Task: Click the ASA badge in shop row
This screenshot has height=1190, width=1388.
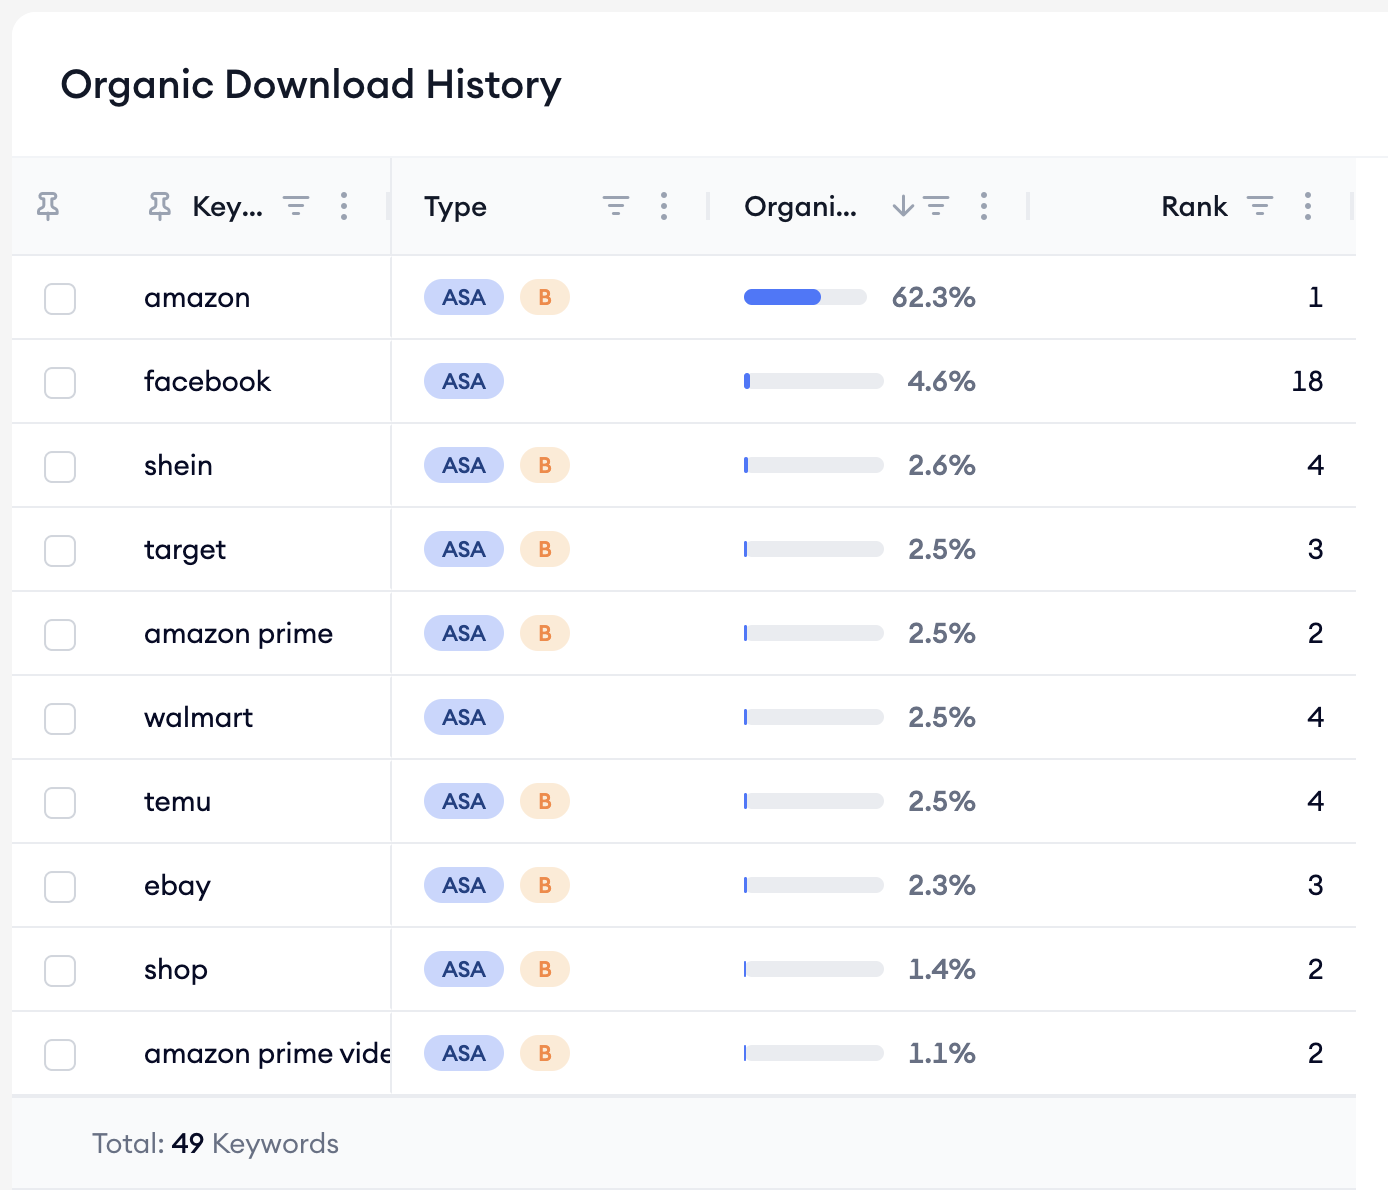Action: (464, 969)
